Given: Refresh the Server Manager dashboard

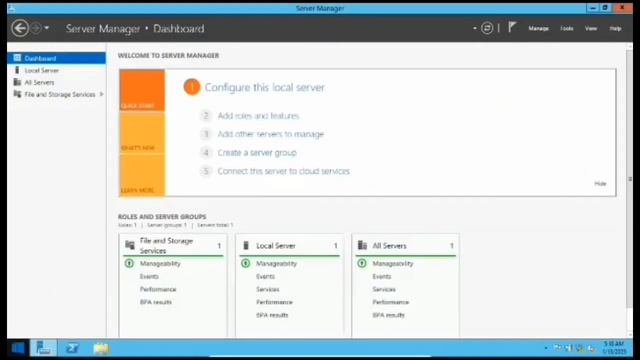Looking at the screenshot, I should click(x=487, y=28).
